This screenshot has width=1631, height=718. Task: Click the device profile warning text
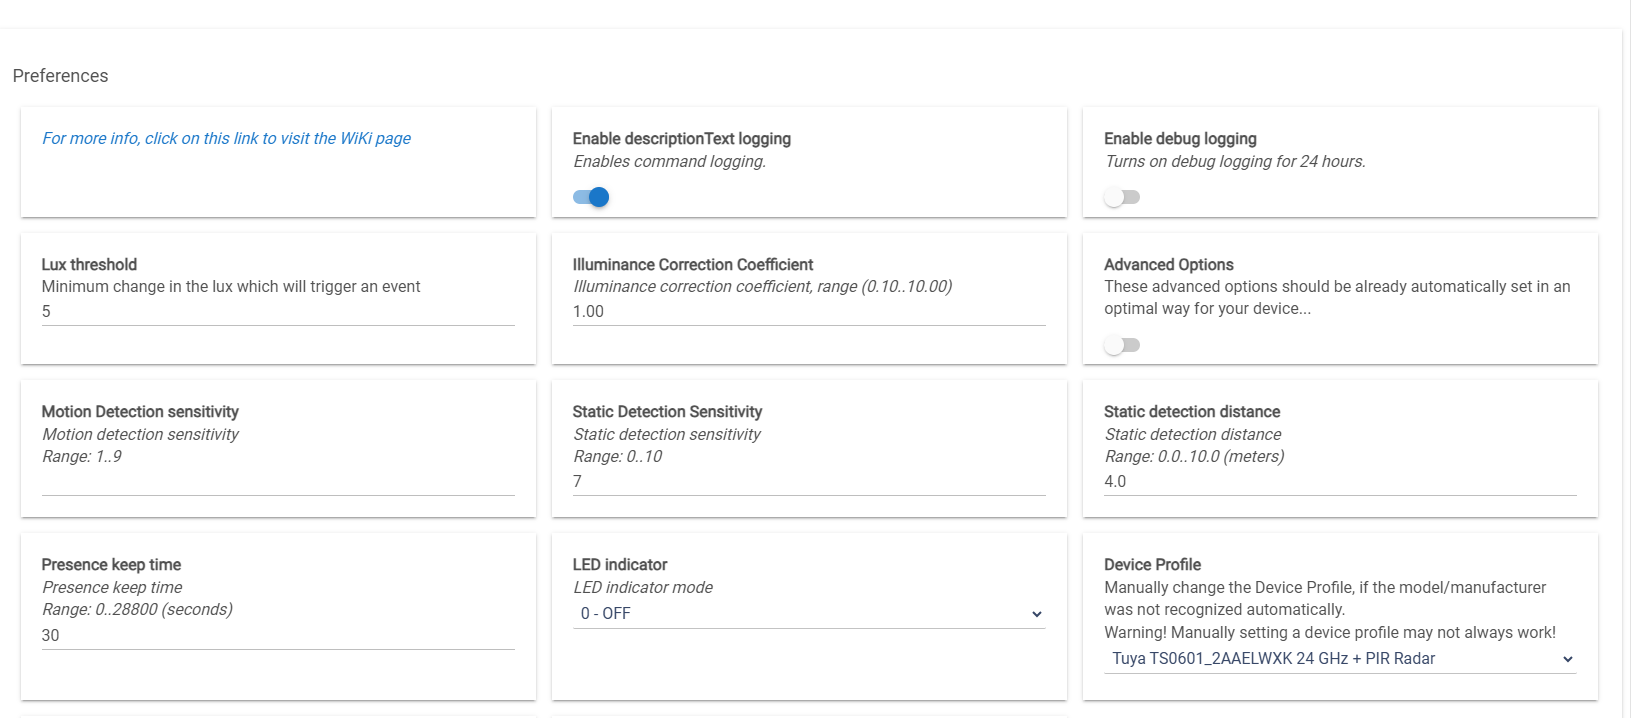pyautogui.click(x=1329, y=633)
